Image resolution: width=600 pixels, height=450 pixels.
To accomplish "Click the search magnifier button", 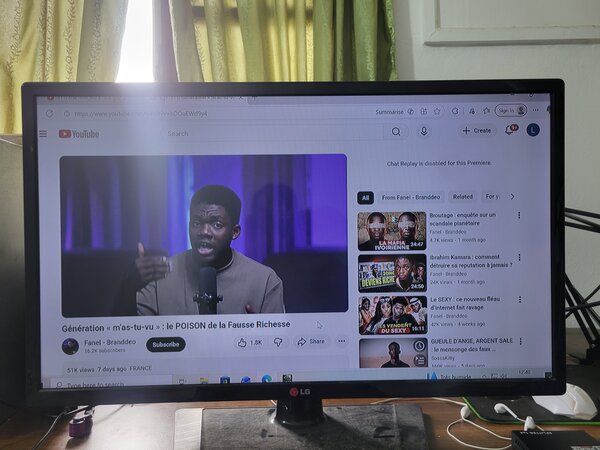I will (396, 132).
